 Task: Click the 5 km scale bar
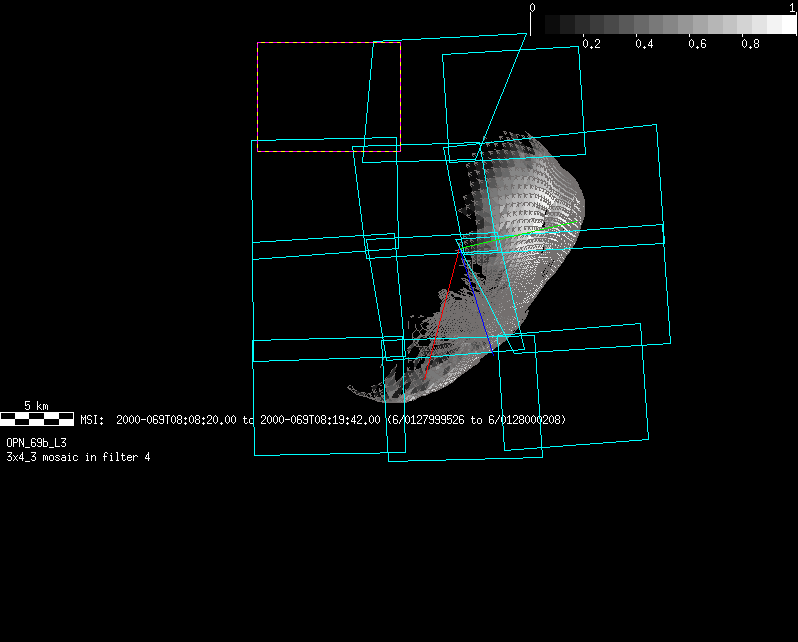coord(37,418)
